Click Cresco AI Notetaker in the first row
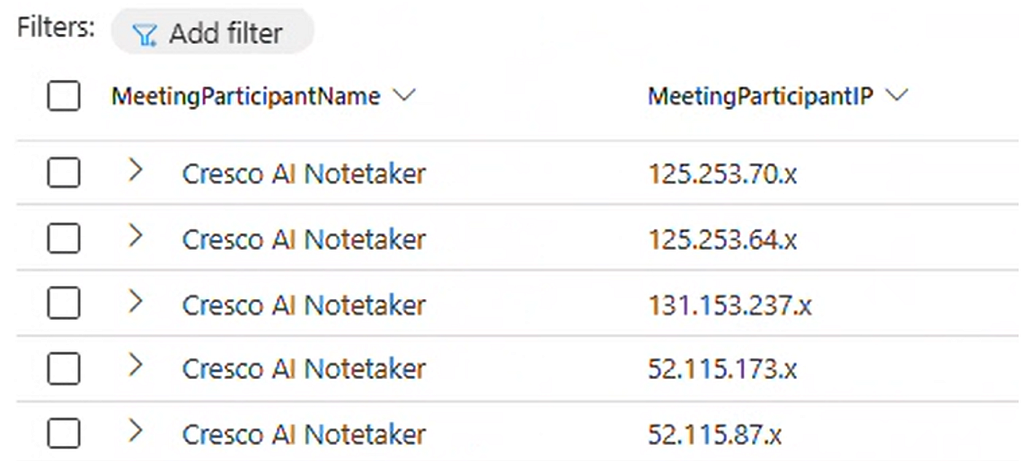 (x=304, y=174)
